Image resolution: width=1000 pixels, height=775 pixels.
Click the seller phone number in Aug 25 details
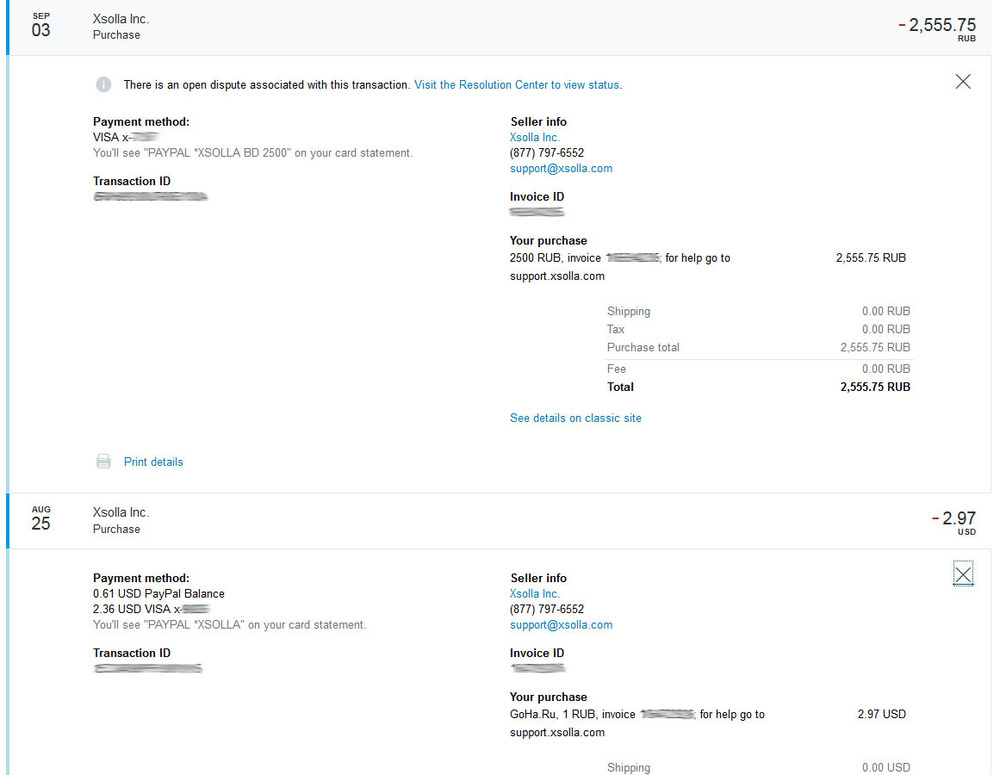click(x=547, y=609)
